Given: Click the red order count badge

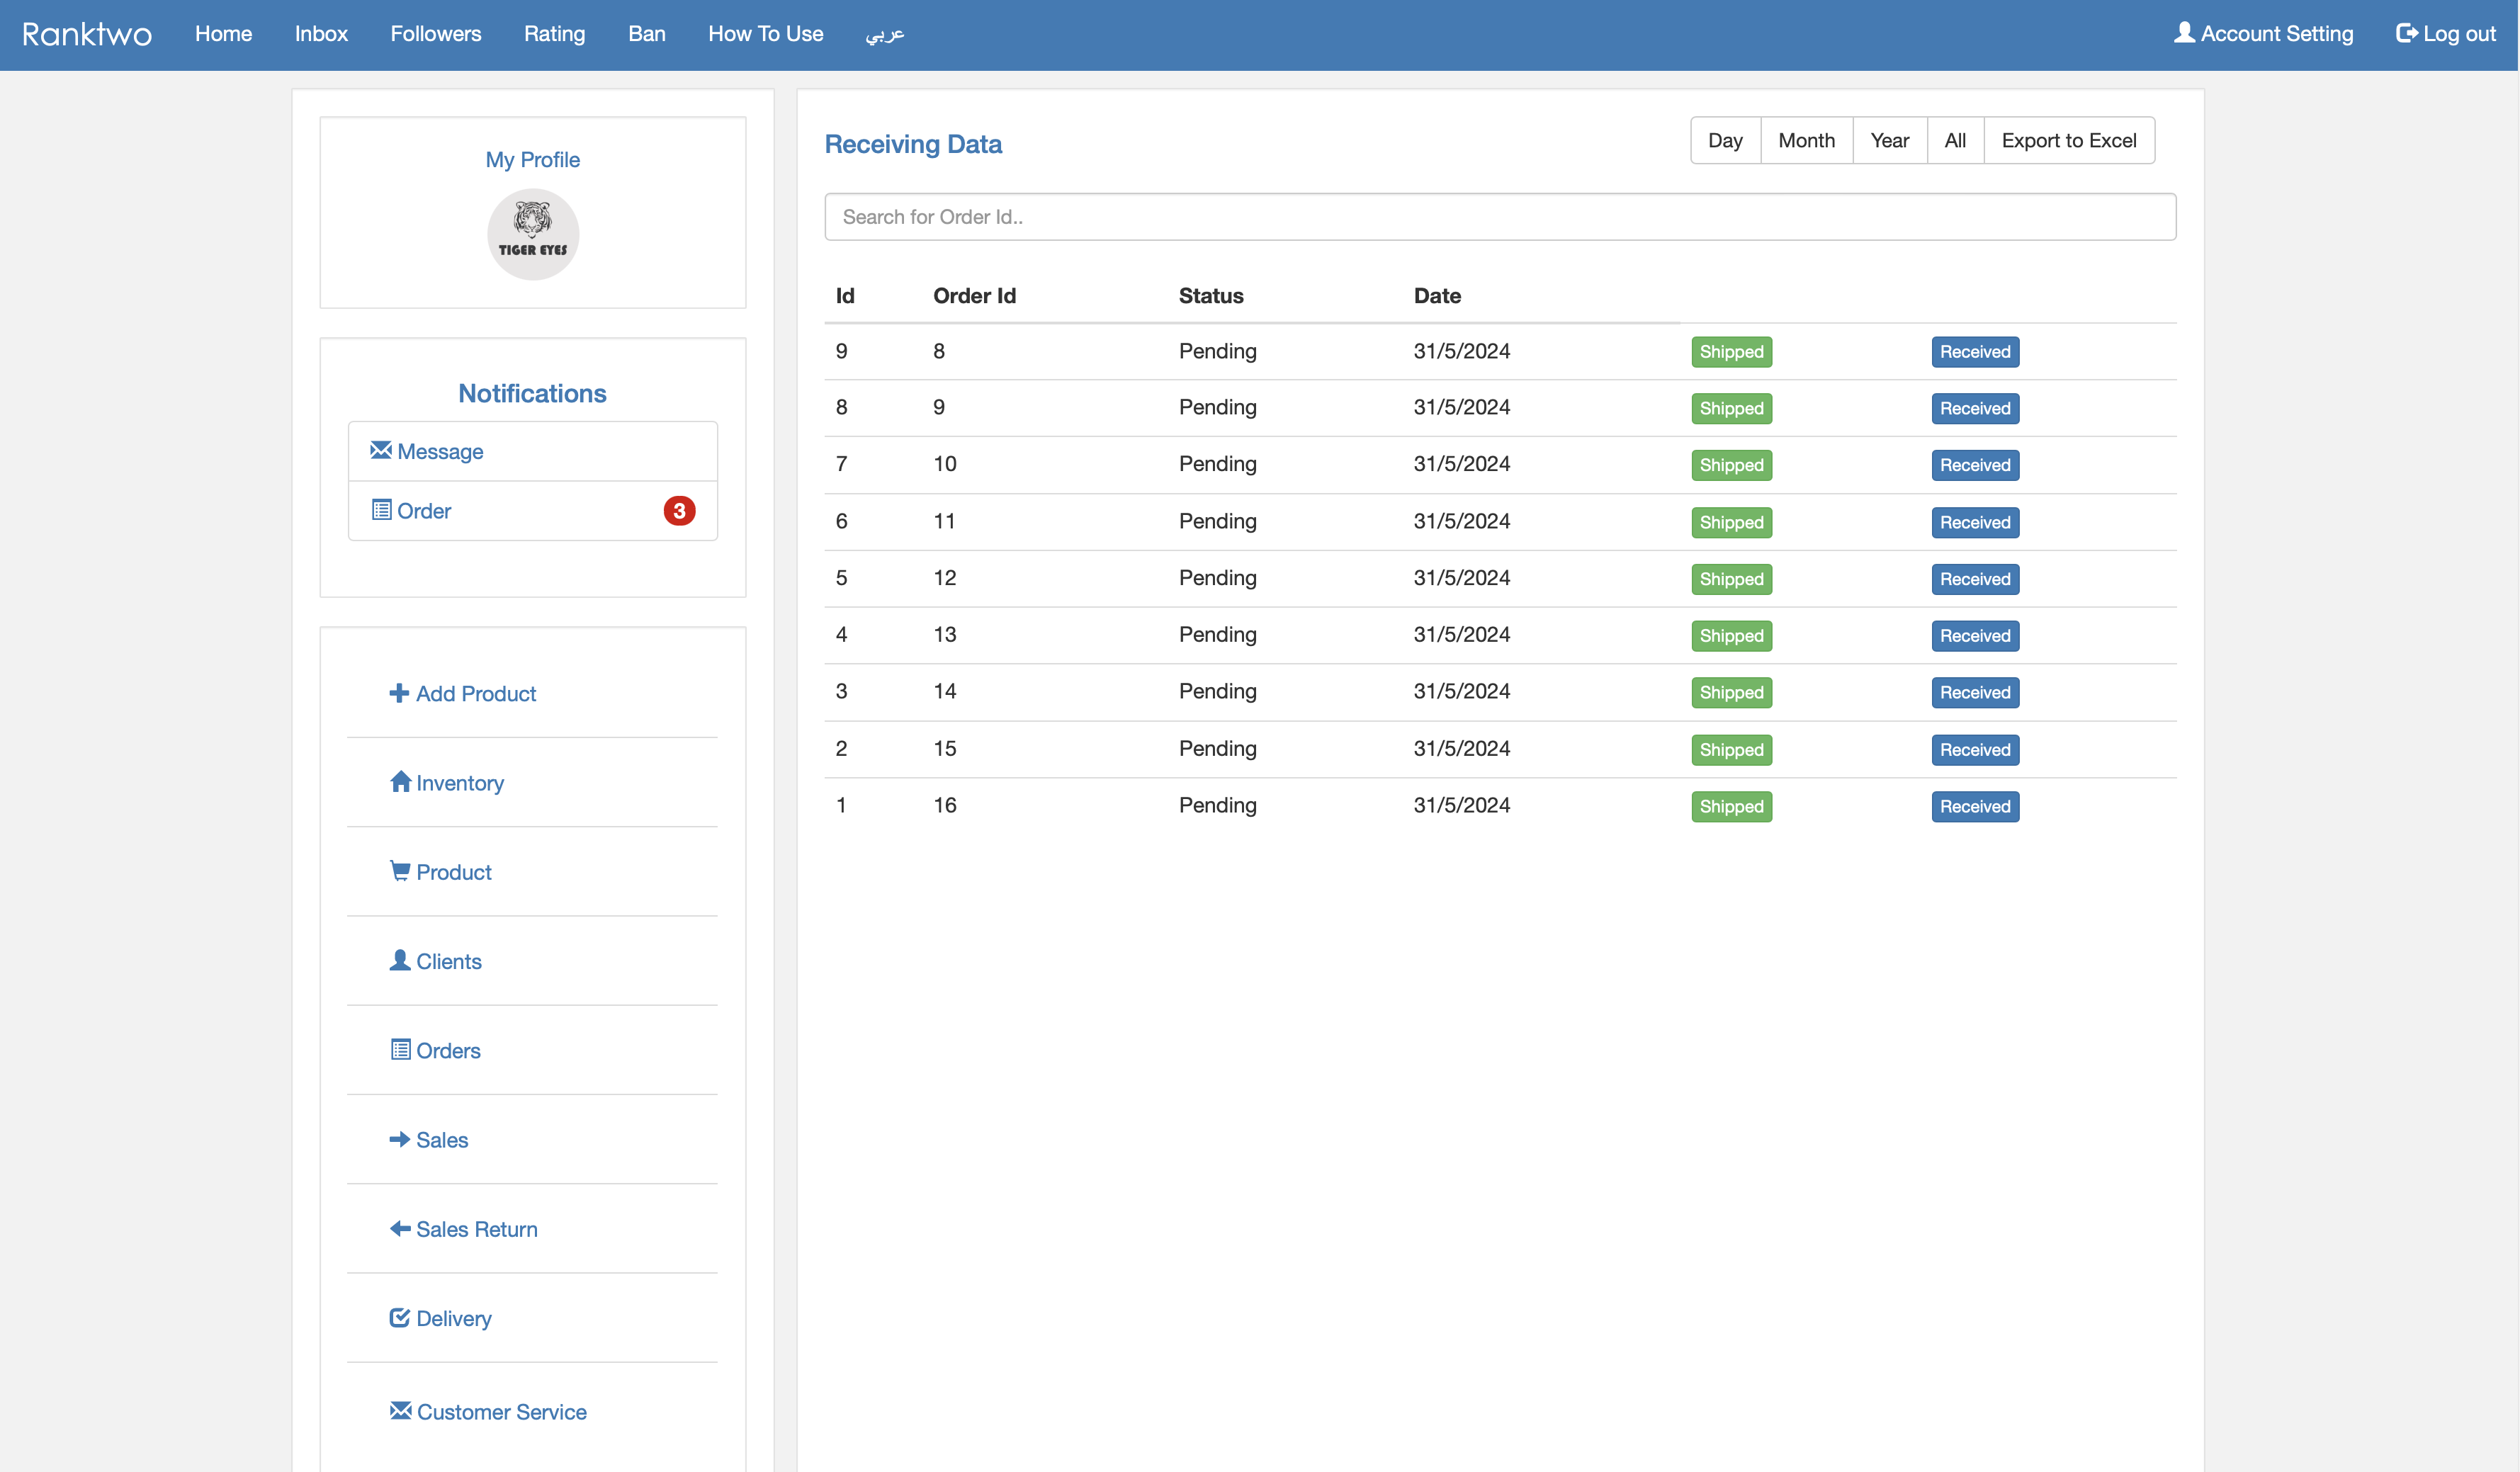Looking at the screenshot, I should (x=679, y=511).
